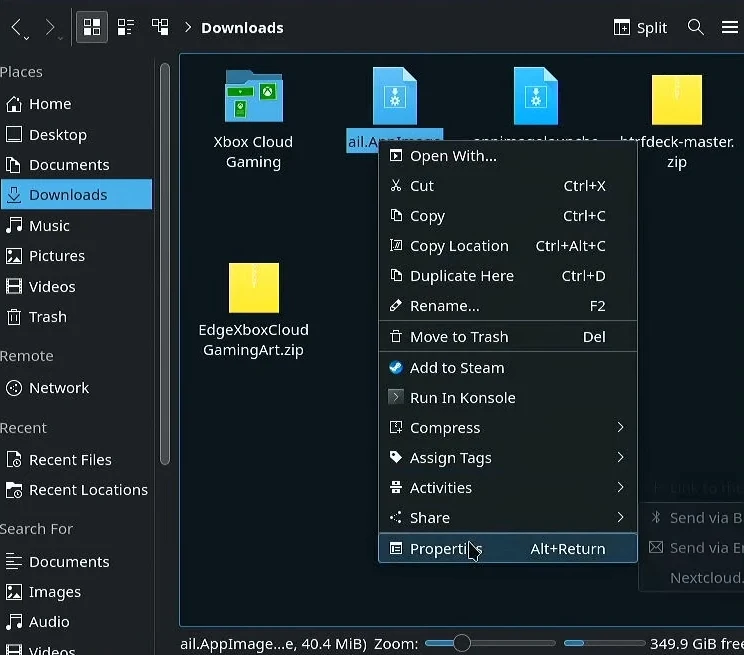Open Pictures in Places

point(76,256)
